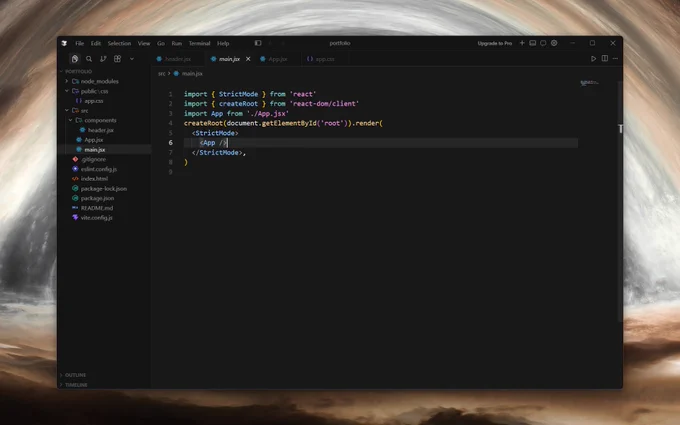Open the .gitignore file
The image size is (680, 425).
93,159
